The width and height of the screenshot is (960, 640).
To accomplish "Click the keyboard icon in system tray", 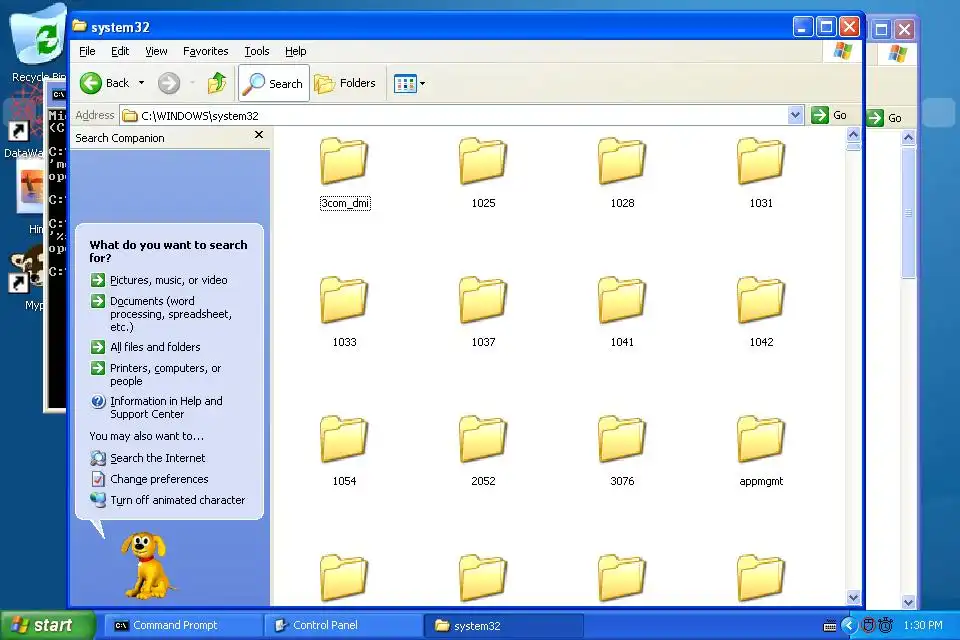I will (x=830, y=626).
